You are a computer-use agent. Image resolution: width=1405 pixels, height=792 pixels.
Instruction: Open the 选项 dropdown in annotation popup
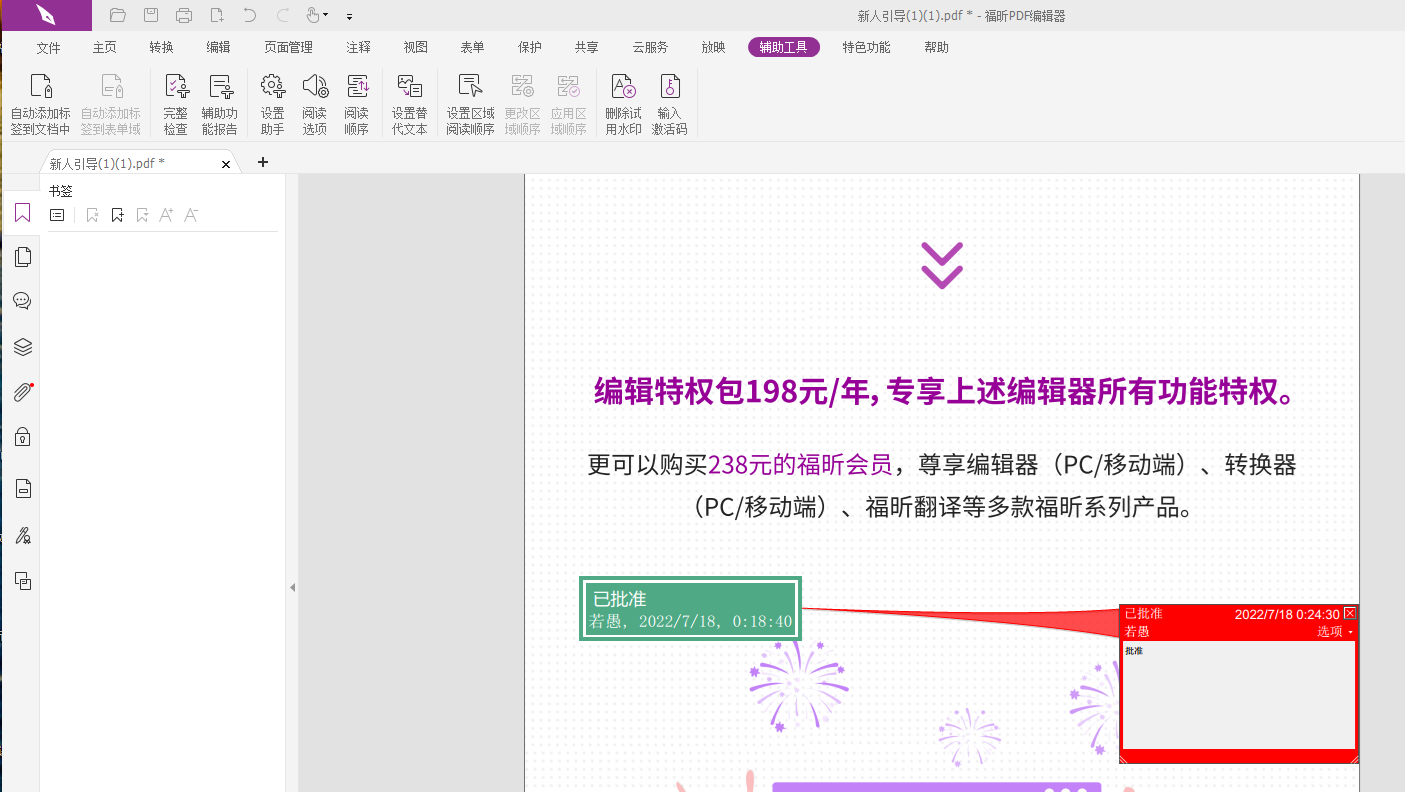[1330, 631]
